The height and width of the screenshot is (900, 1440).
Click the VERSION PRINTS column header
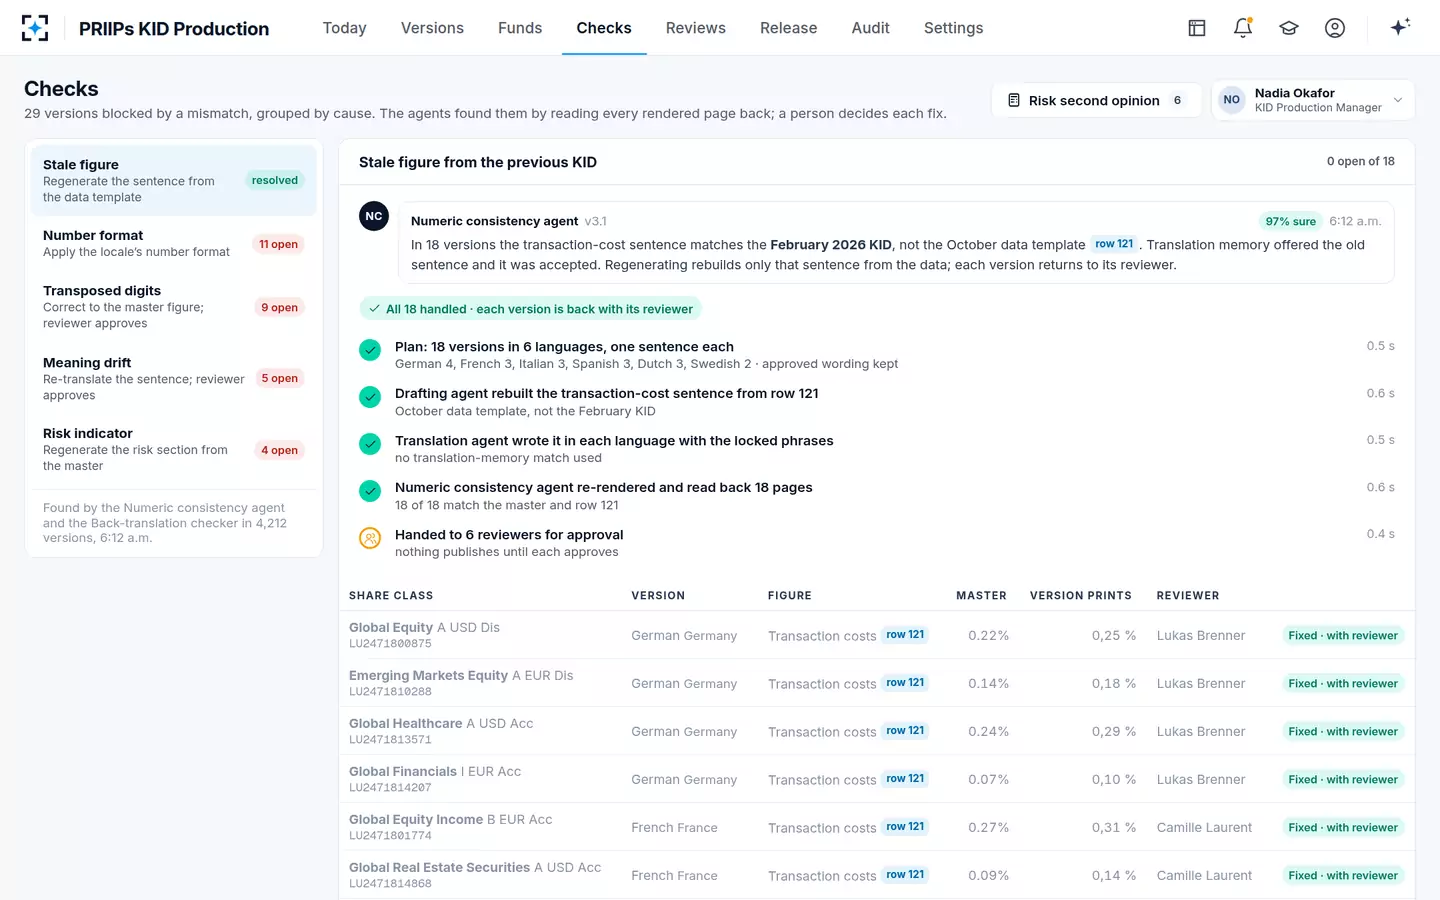pyautogui.click(x=1081, y=595)
